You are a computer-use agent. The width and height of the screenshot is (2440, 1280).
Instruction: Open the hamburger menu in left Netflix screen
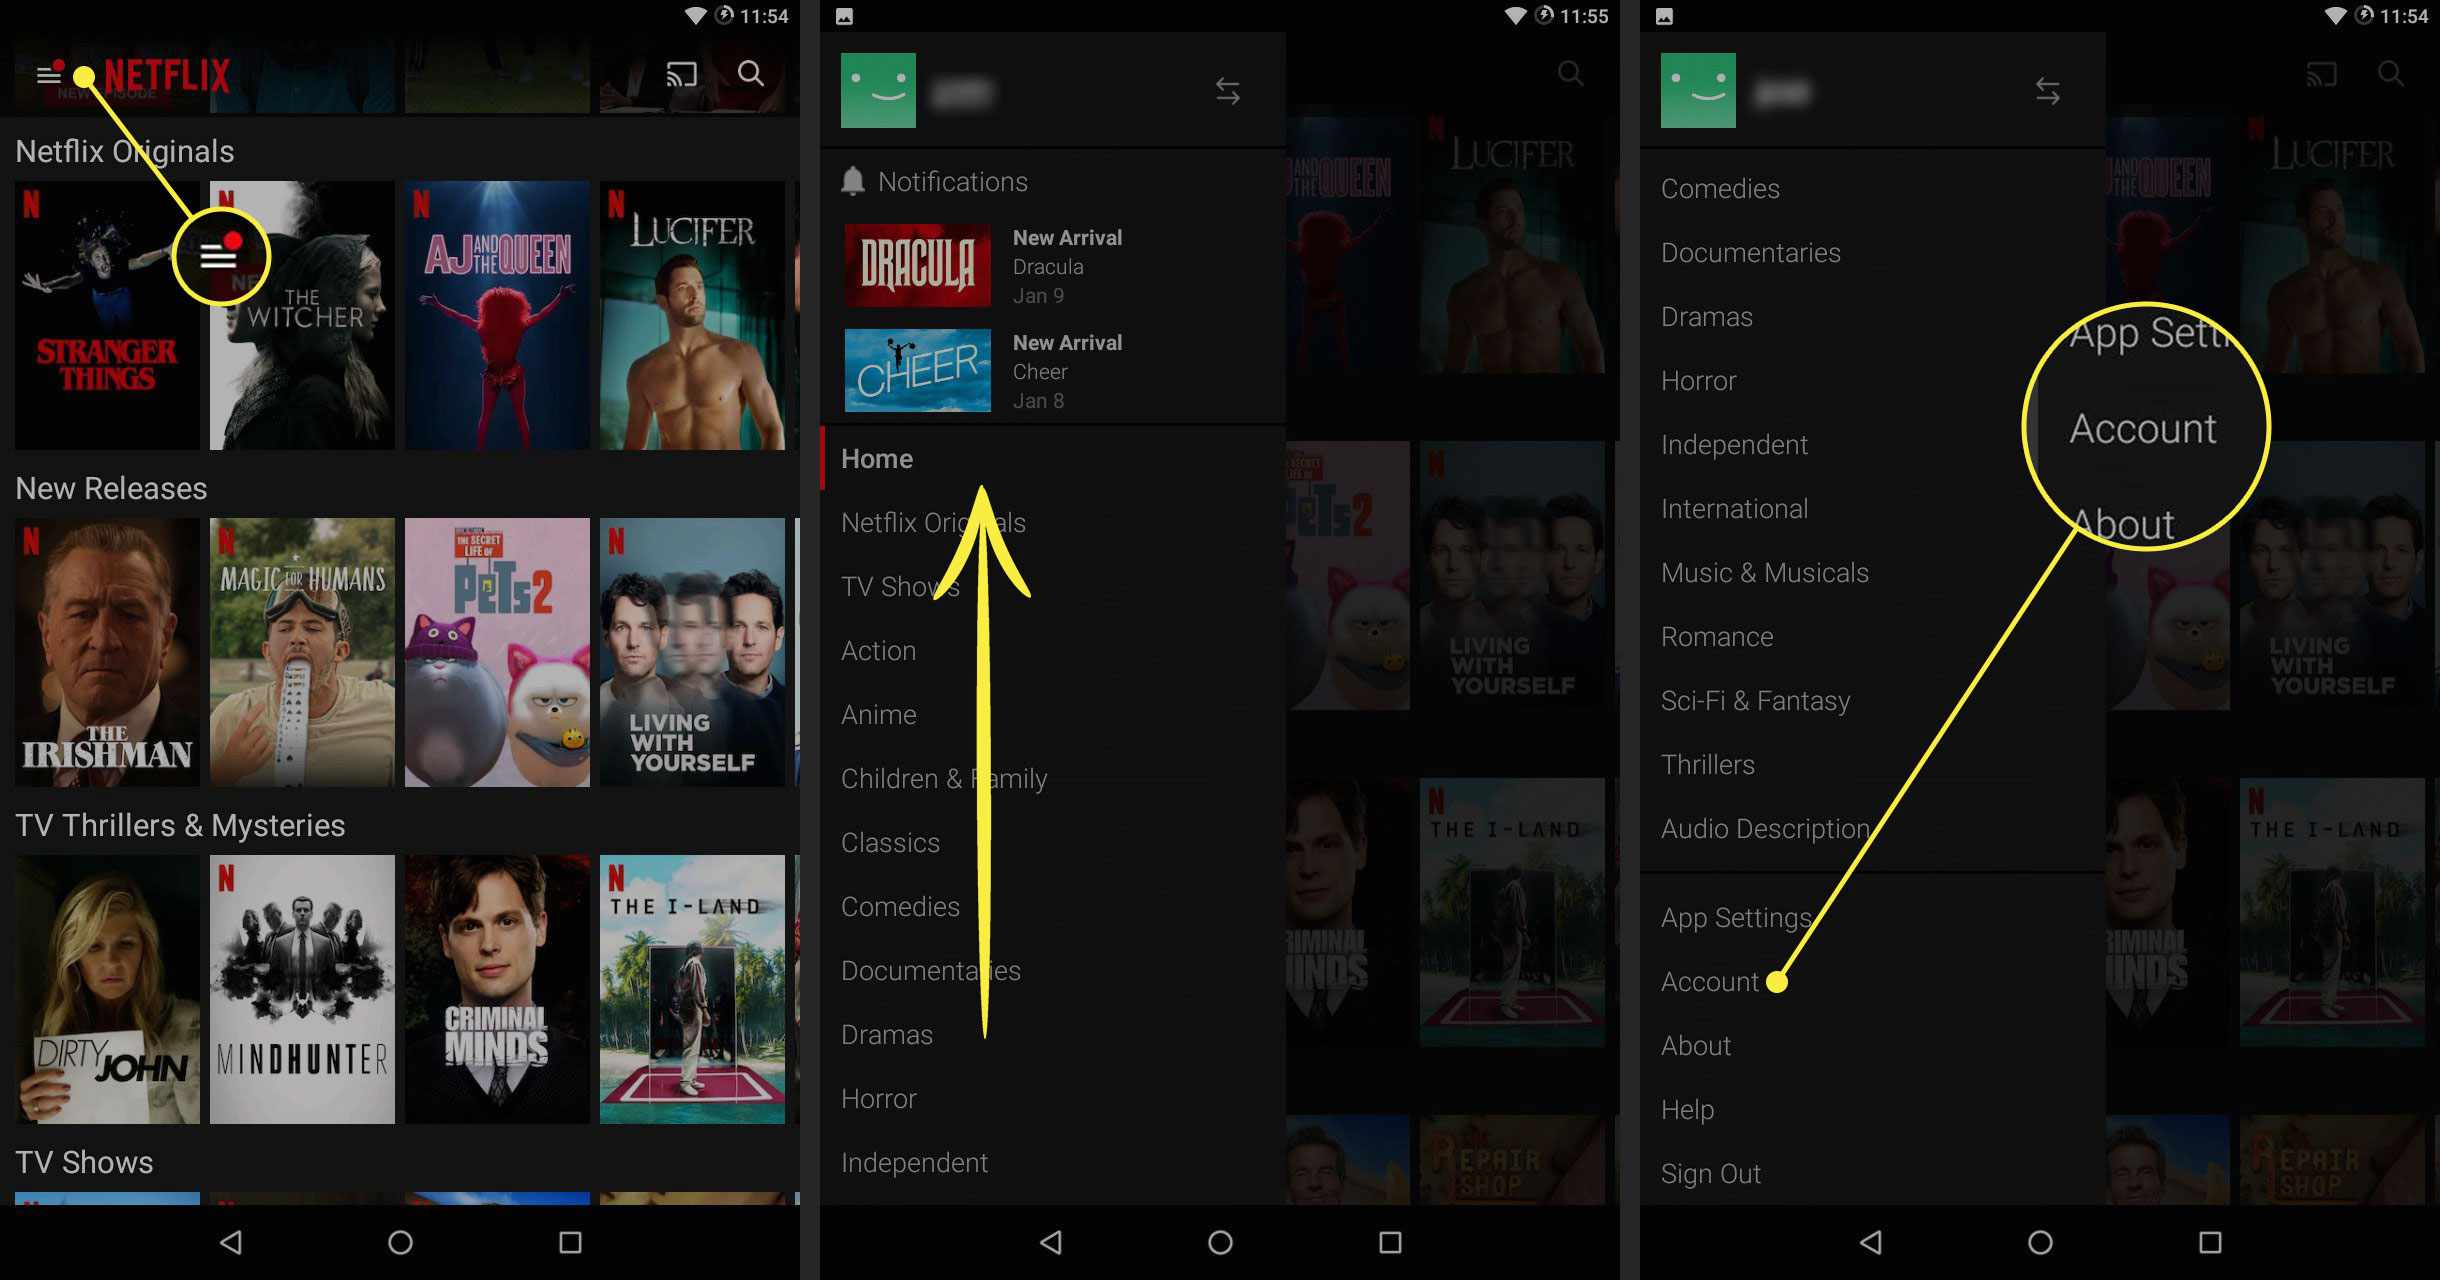pyautogui.click(x=49, y=75)
